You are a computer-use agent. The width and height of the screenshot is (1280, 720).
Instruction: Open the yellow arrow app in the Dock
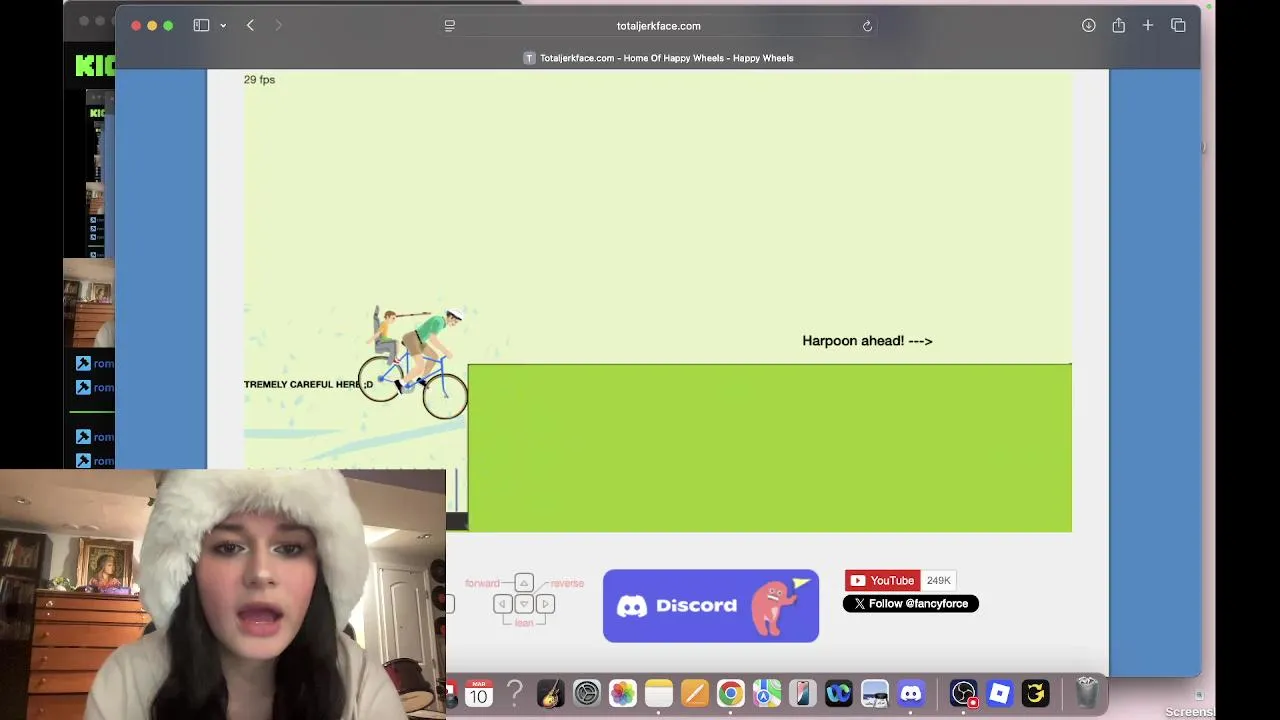(x=1035, y=693)
